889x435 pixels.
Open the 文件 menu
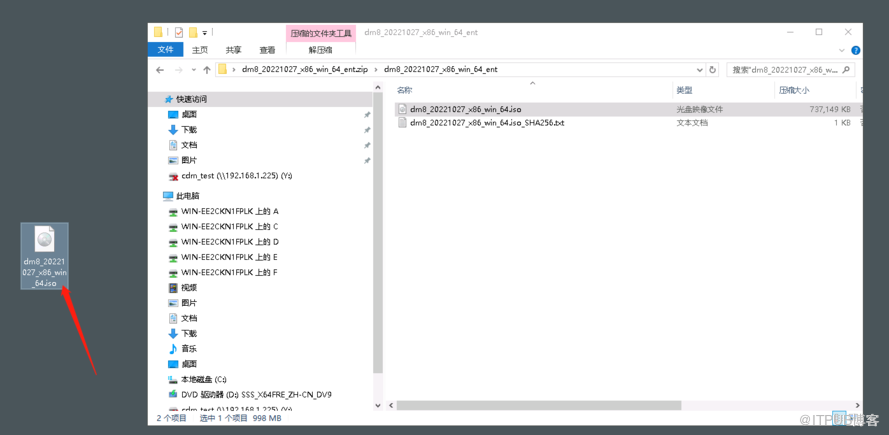click(165, 50)
